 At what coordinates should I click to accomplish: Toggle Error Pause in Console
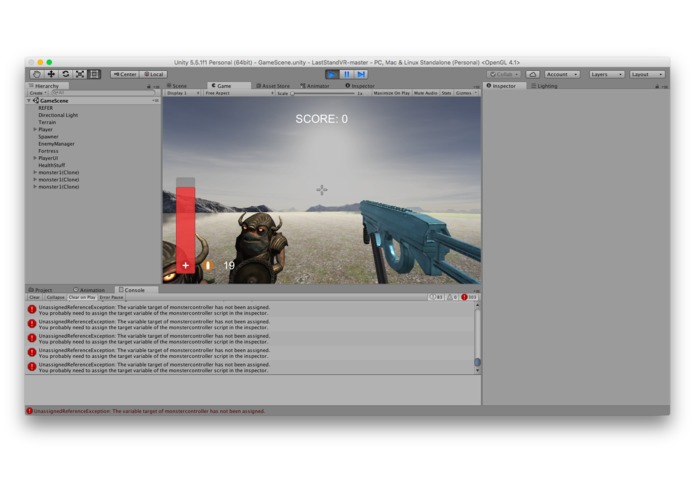[x=111, y=297]
